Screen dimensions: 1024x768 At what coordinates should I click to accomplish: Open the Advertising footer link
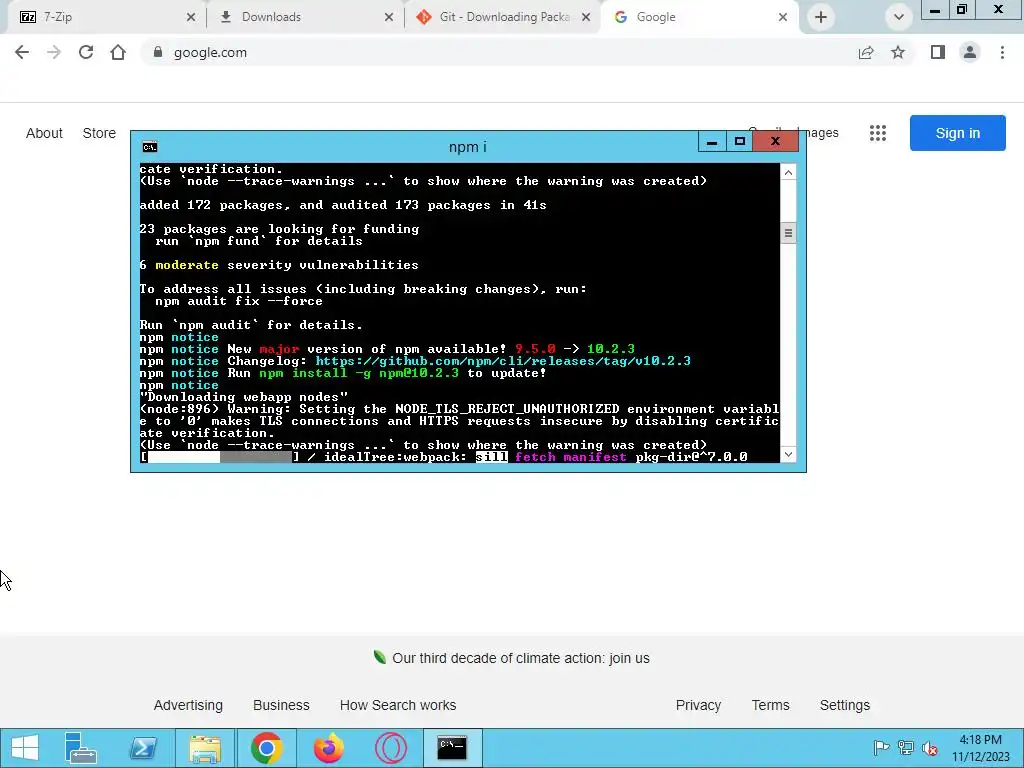tap(188, 705)
